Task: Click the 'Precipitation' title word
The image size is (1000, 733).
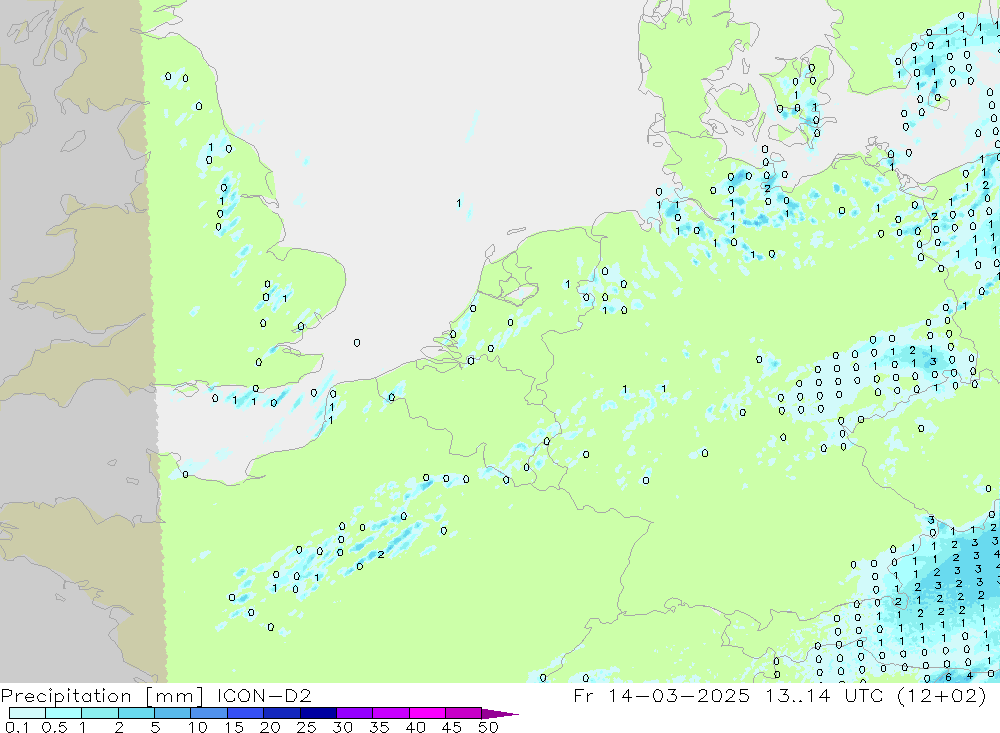Action: click(66, 696)
